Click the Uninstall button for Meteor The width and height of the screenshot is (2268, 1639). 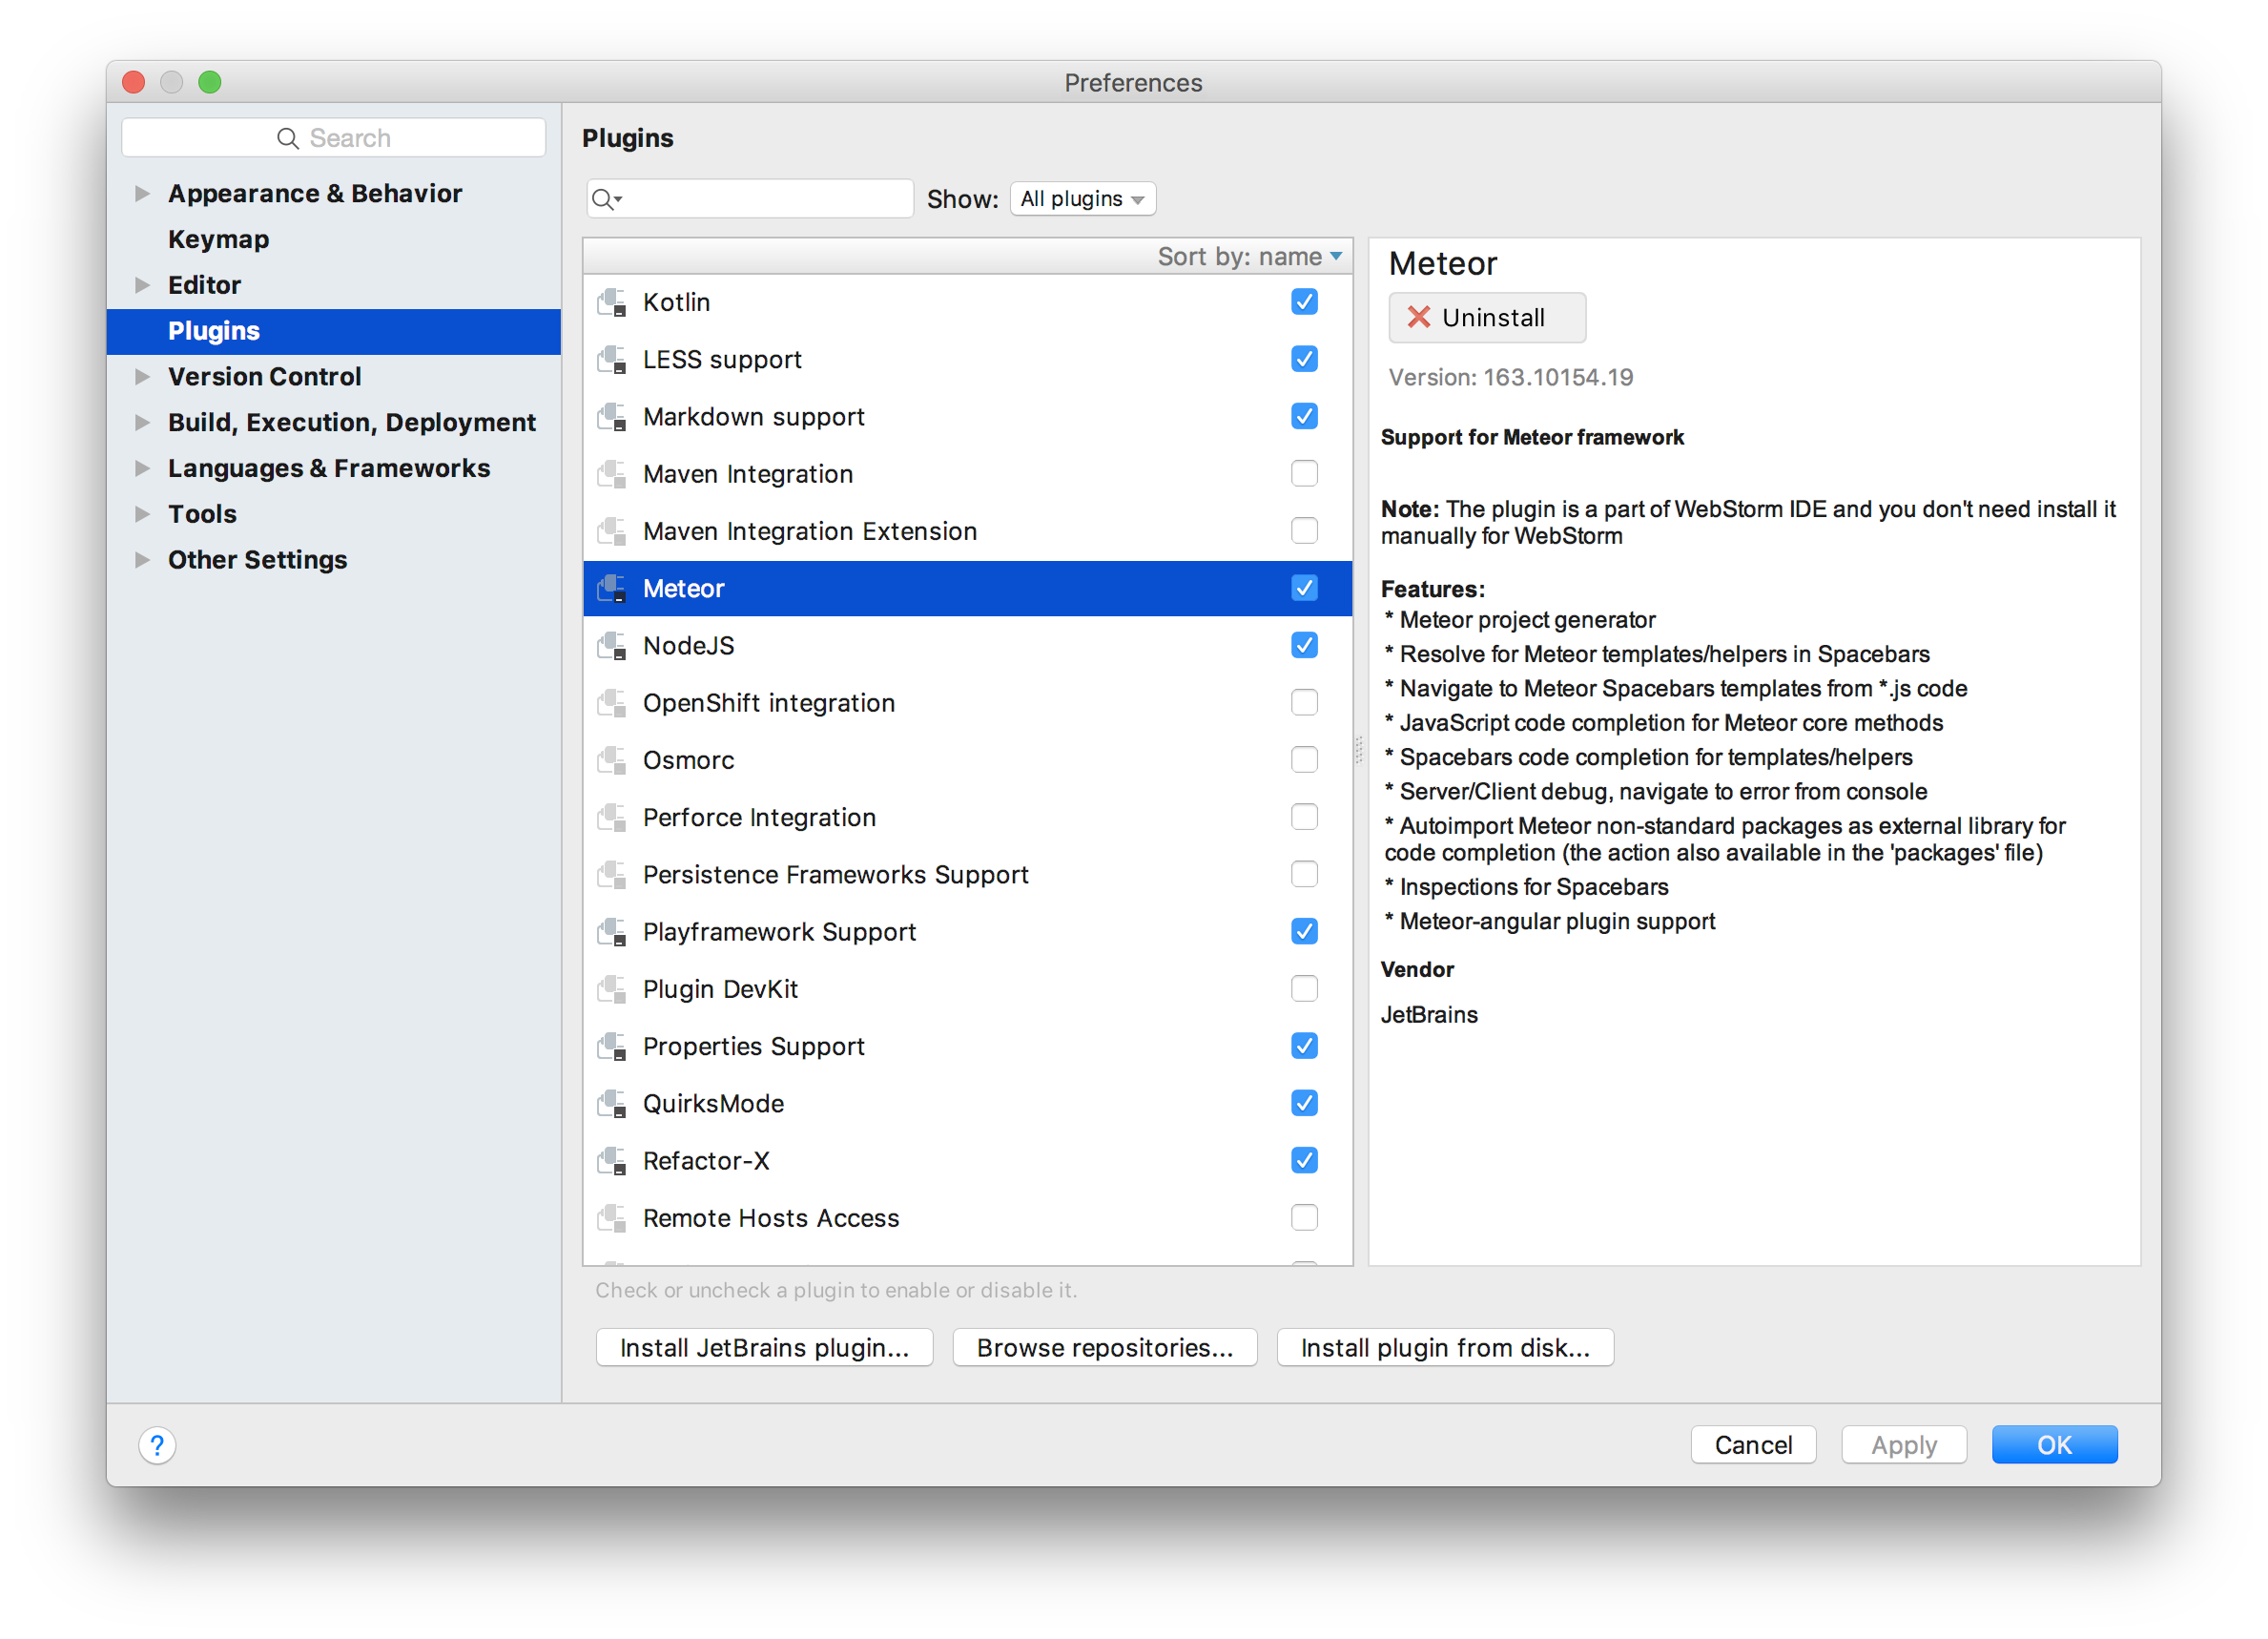click(1486, 318)
